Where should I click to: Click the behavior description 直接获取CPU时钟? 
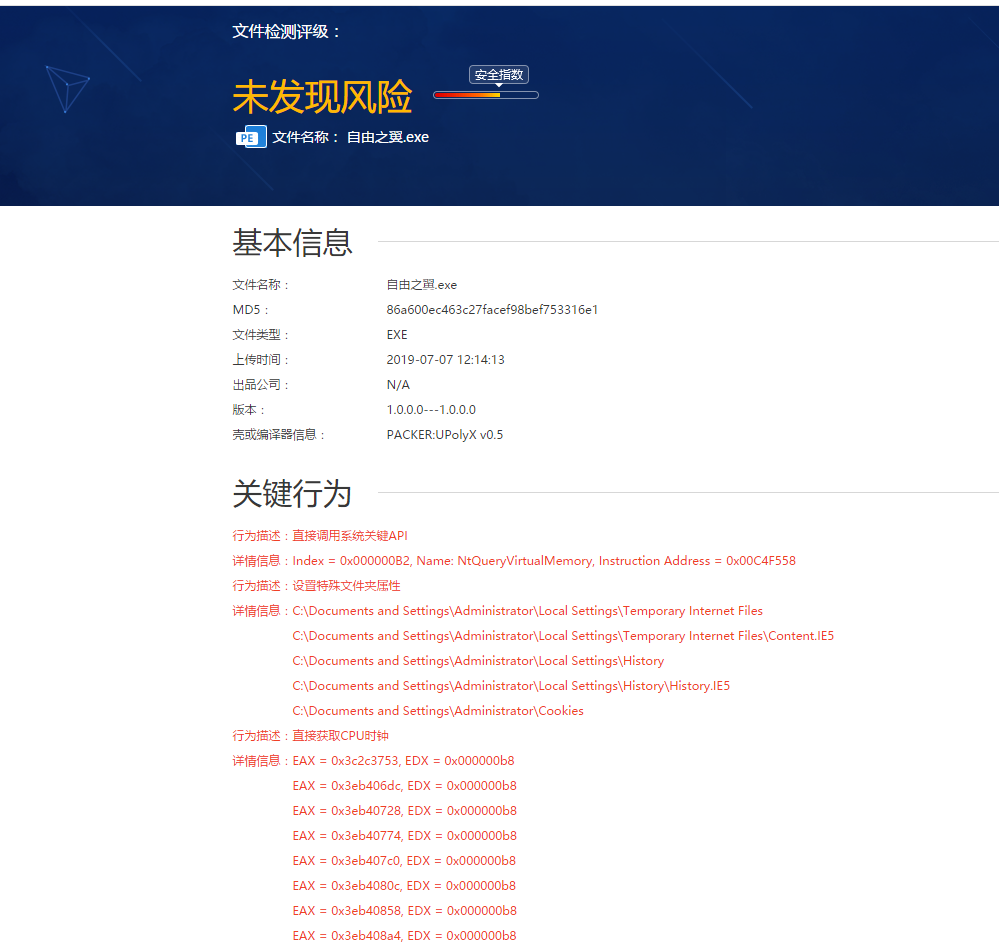pos(340,736)
